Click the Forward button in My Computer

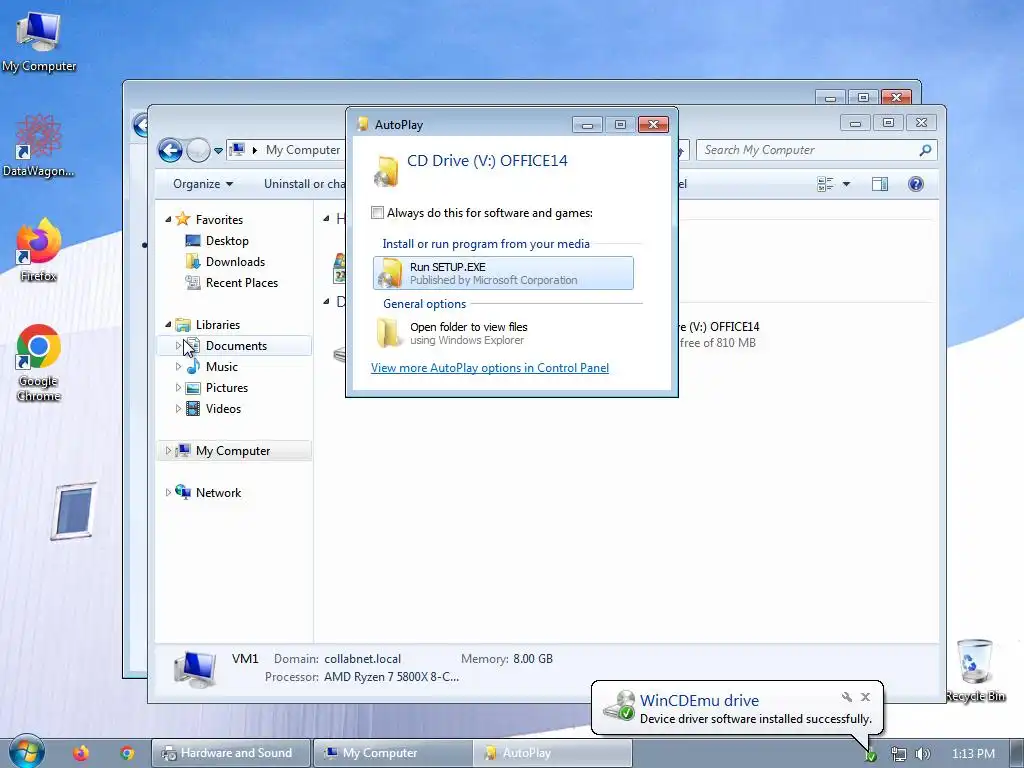pos(198,150)
